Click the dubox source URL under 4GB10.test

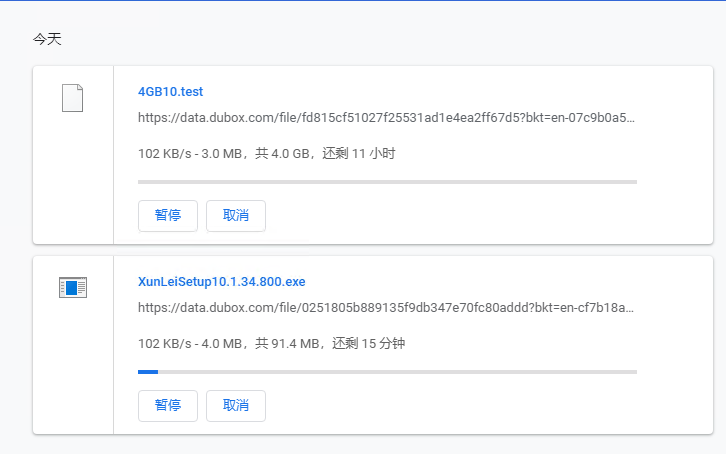point(386,118)
